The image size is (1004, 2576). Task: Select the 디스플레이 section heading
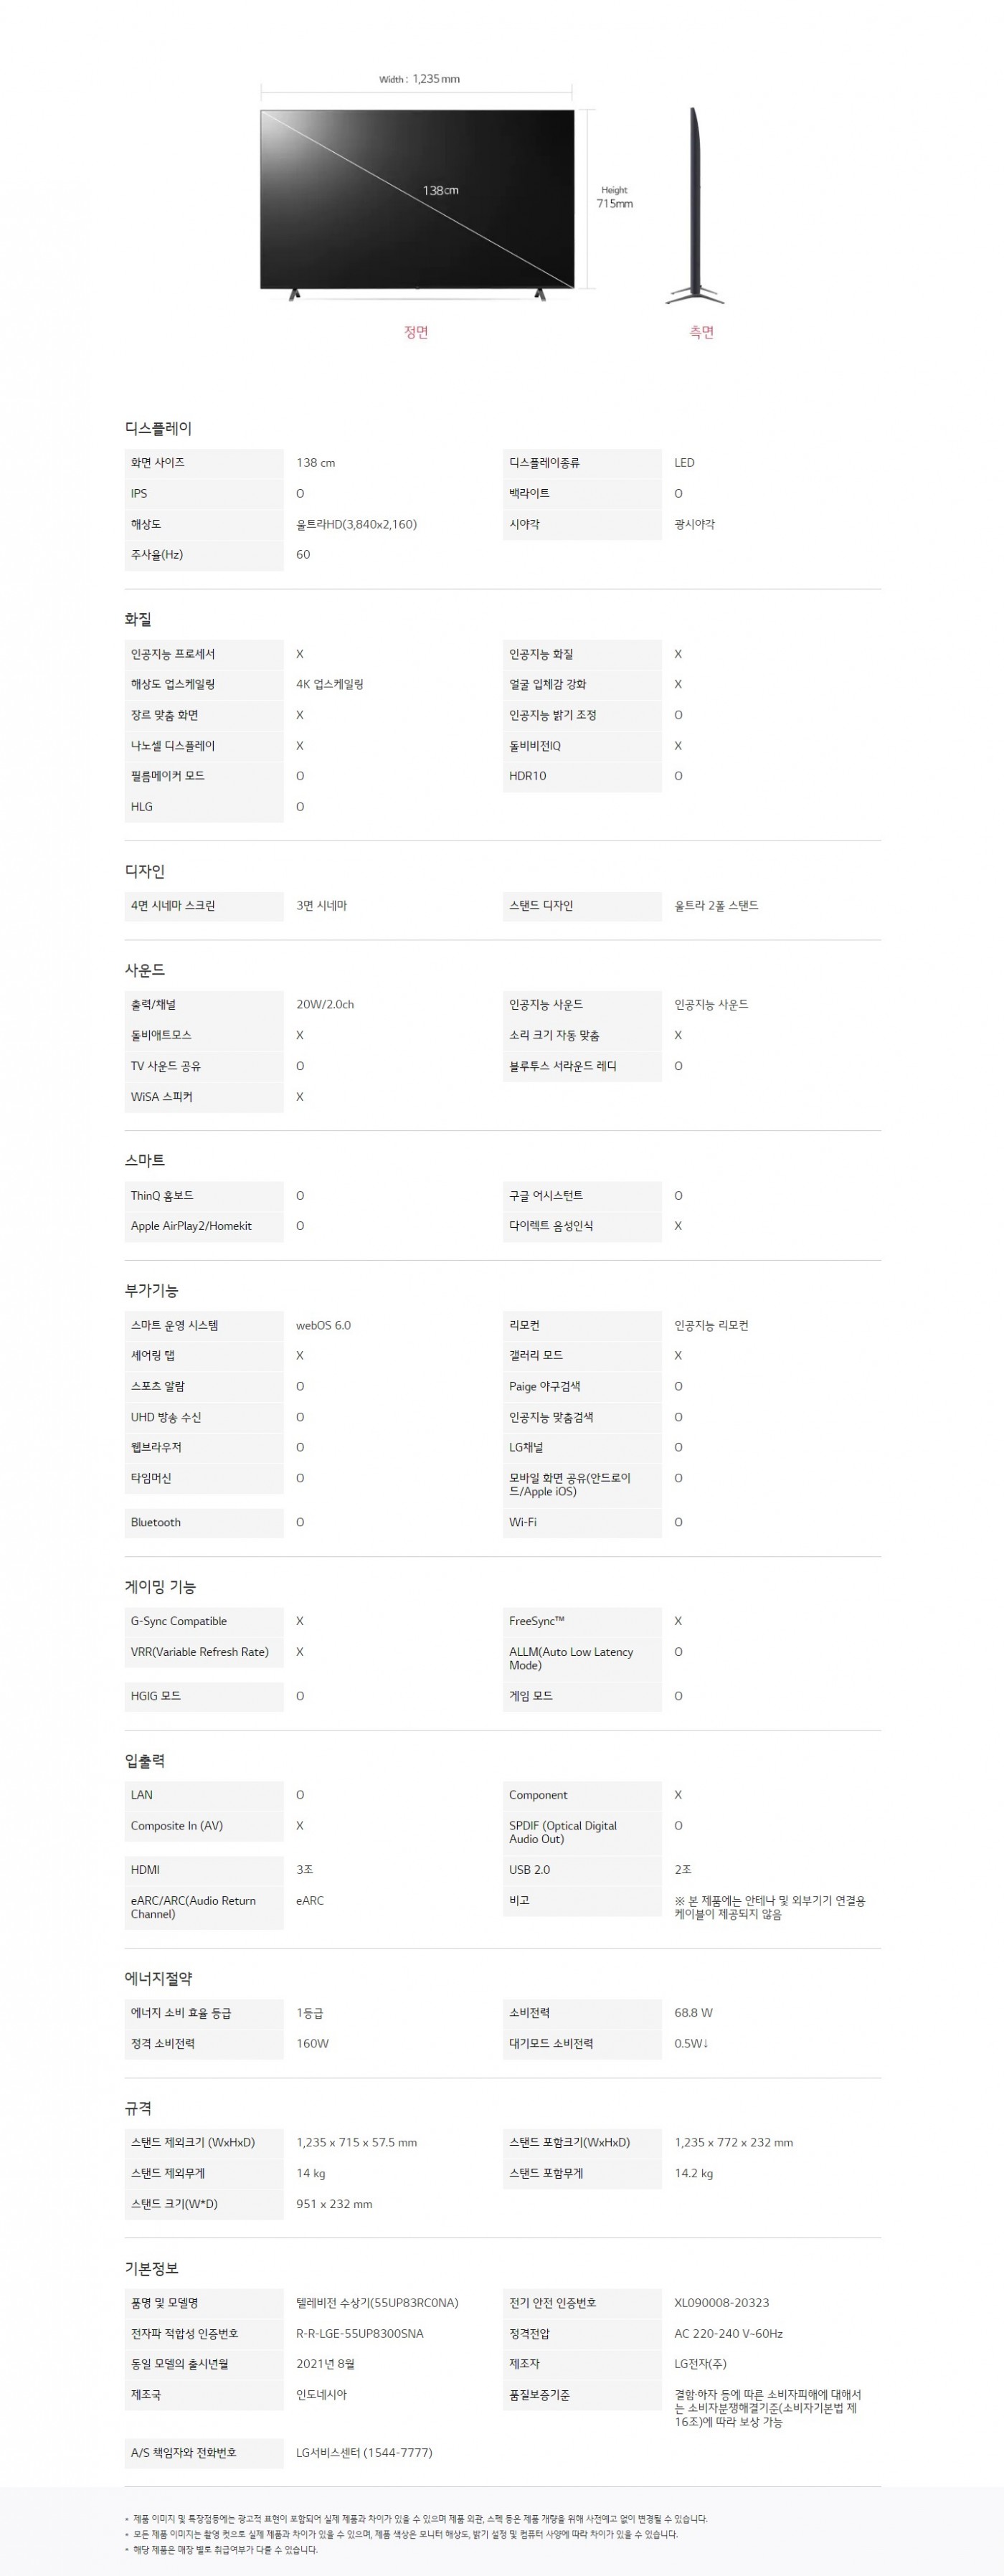158,428
